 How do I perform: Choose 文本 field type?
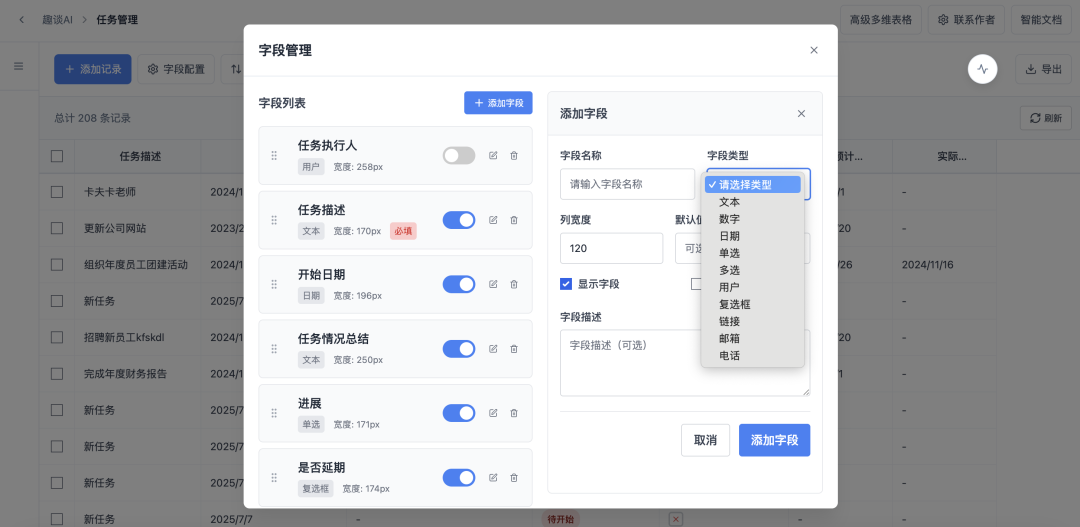(x=753, y=202)
